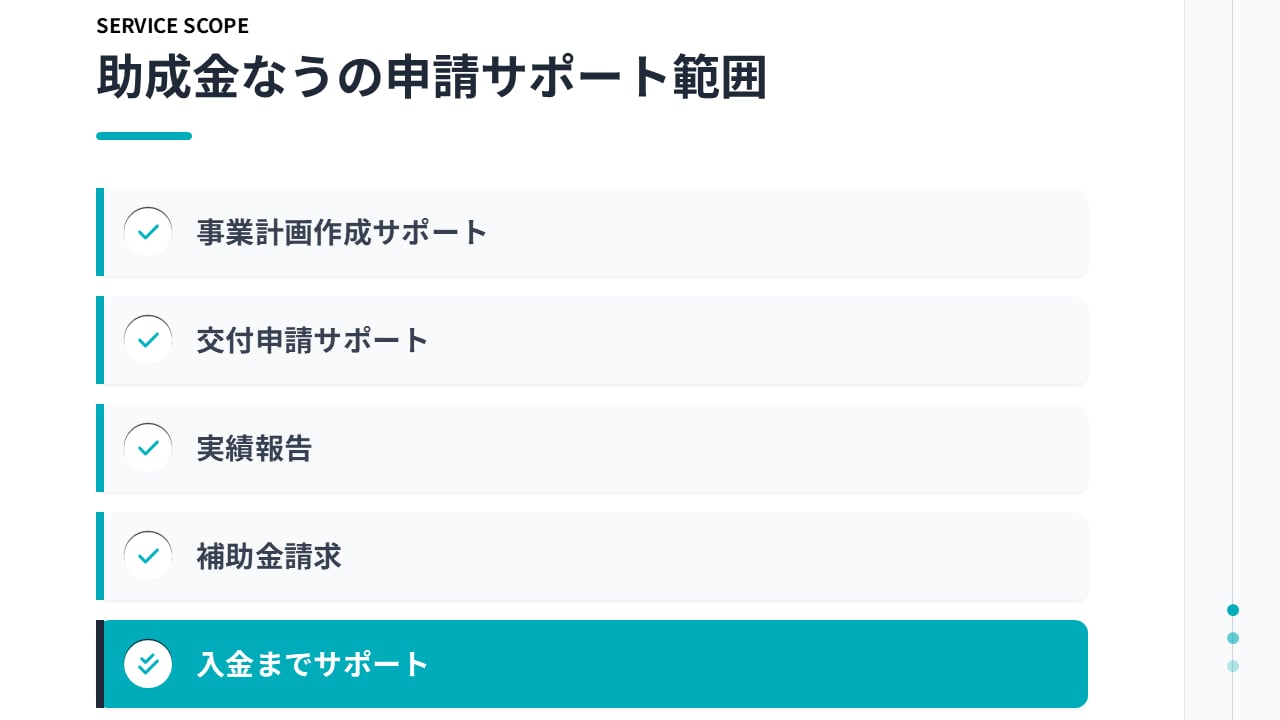This screenshot has width=1280, height=720.
Task: Jump to the third page indicator dot
Action: (1233, 666)
